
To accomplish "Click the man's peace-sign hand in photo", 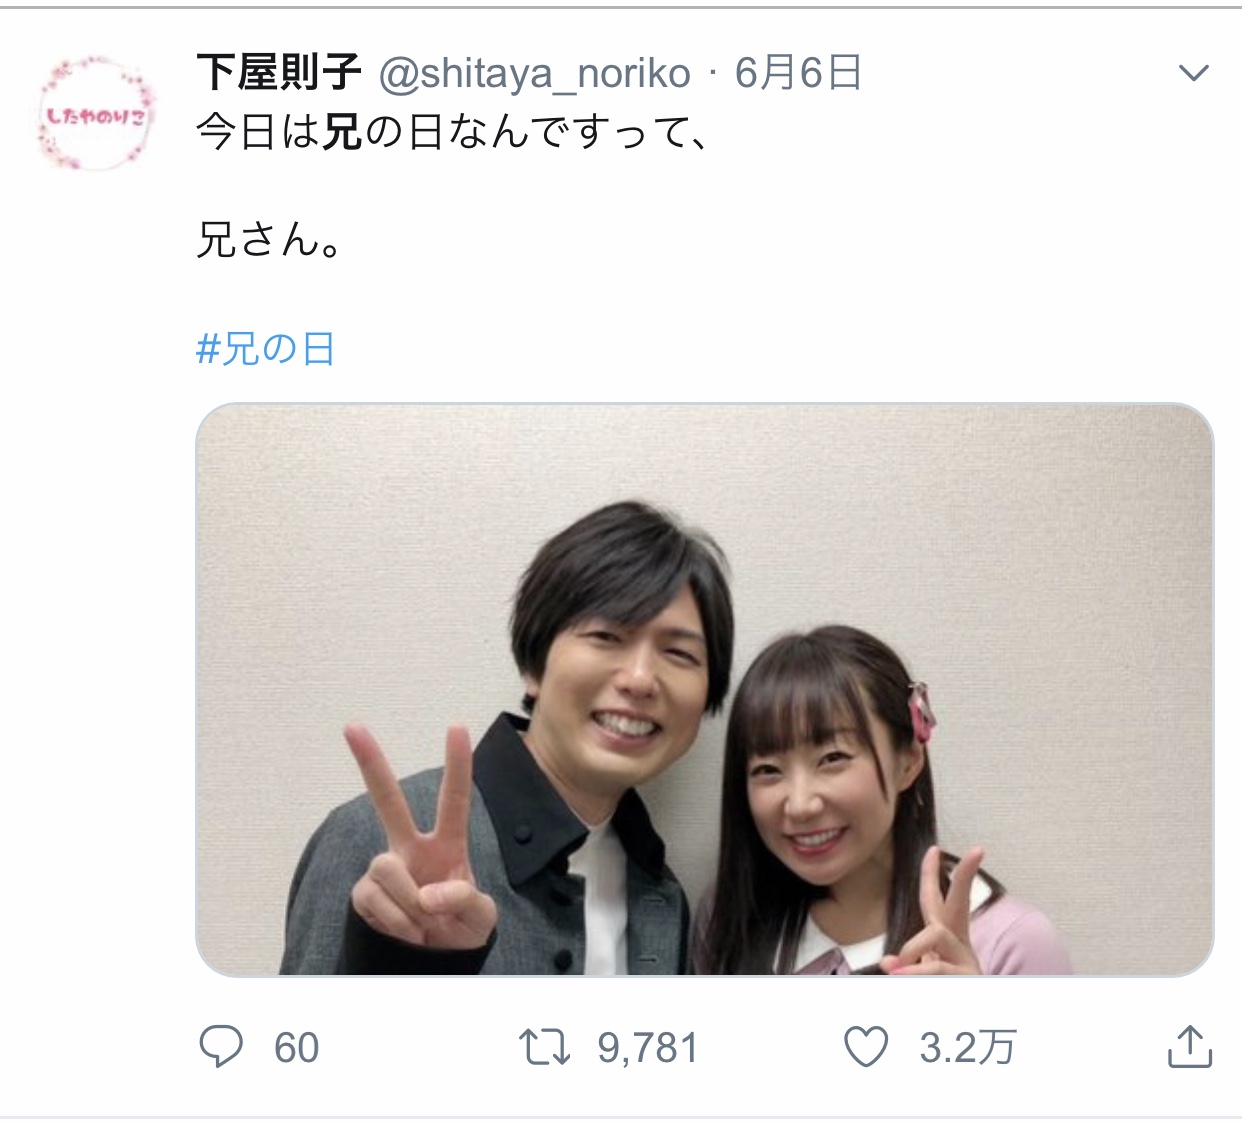I will (x=419, y=838).
